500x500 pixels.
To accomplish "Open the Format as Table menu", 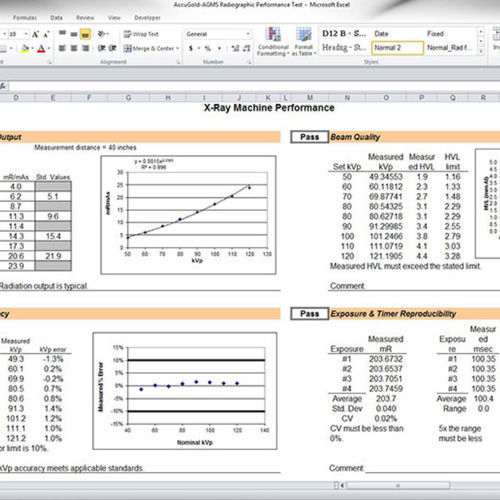I will point(304,41).
